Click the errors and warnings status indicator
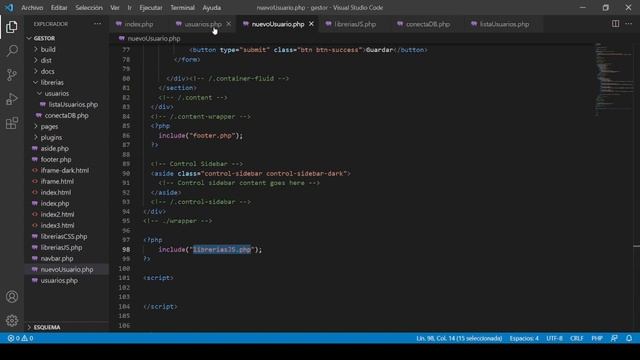 (20, 338)
